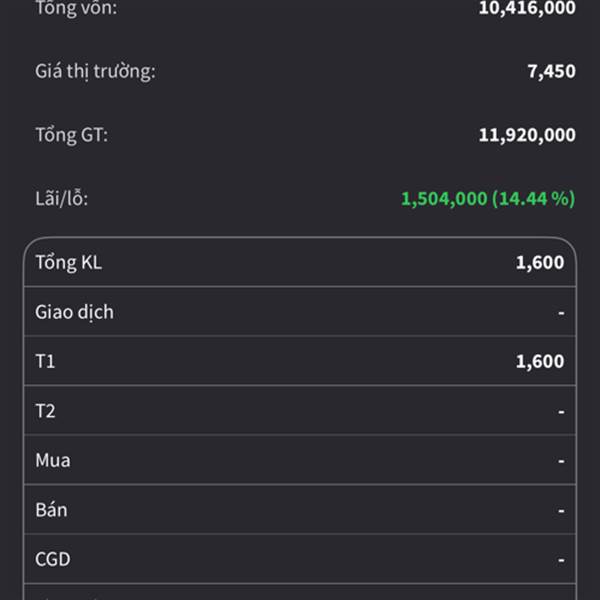The image size is (600, 600).
Task: Click the dash value in CGD row
Action: click(x=561, y=561)
